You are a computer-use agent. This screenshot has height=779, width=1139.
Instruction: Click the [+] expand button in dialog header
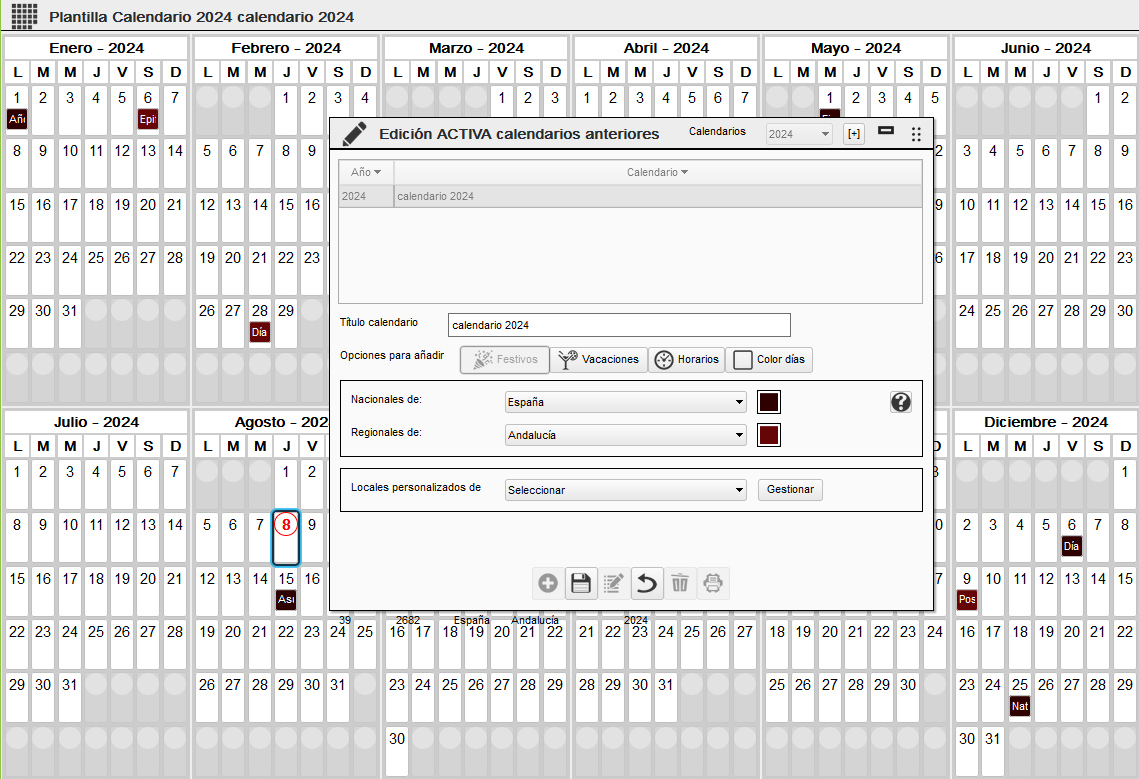[853, 134]
